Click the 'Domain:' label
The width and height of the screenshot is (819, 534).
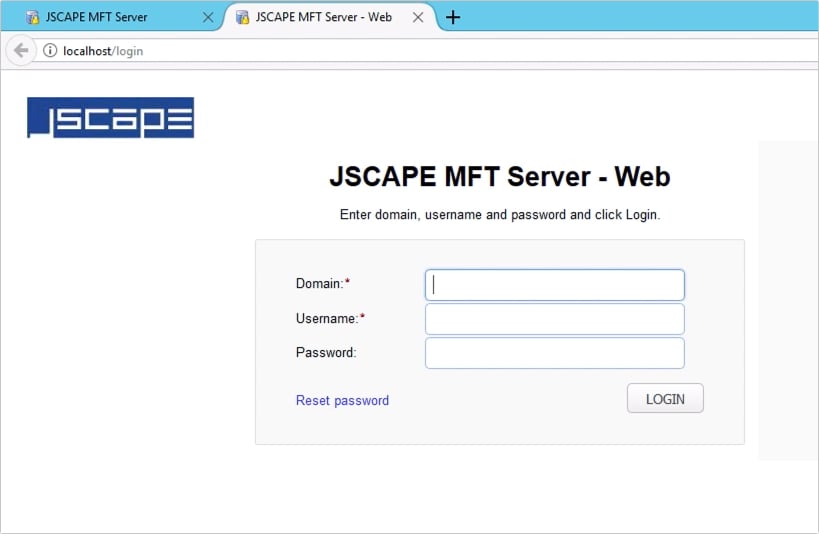tap(322, 283)
